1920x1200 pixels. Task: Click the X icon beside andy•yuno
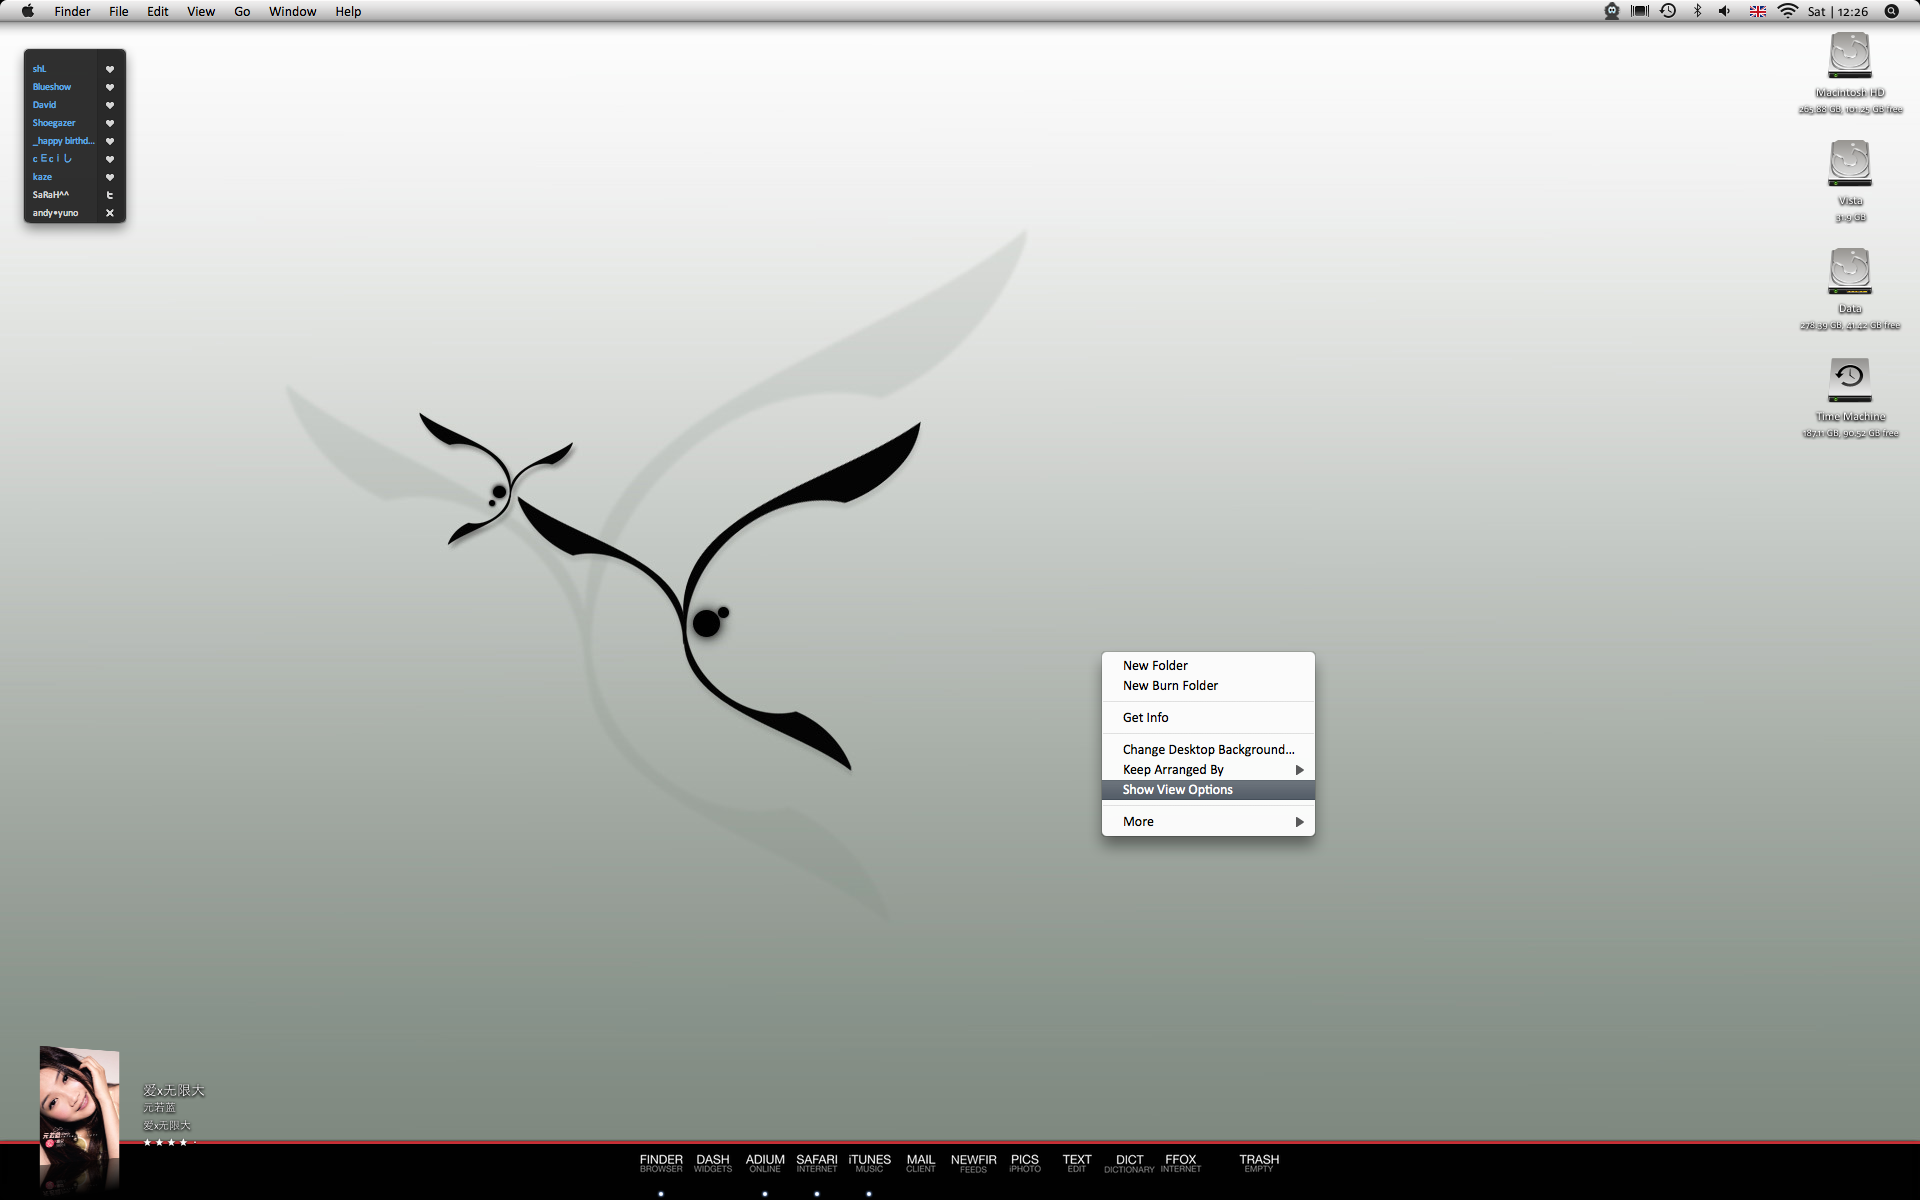(110, 213)
